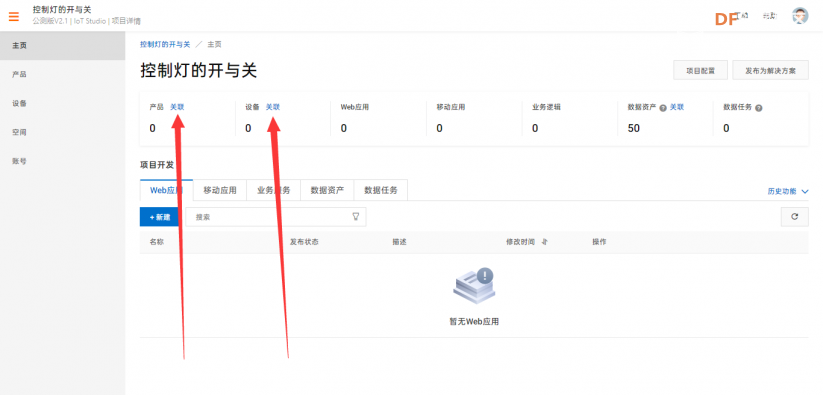
Task: Open 账号 in sidebar
Action: coord(62,161)
